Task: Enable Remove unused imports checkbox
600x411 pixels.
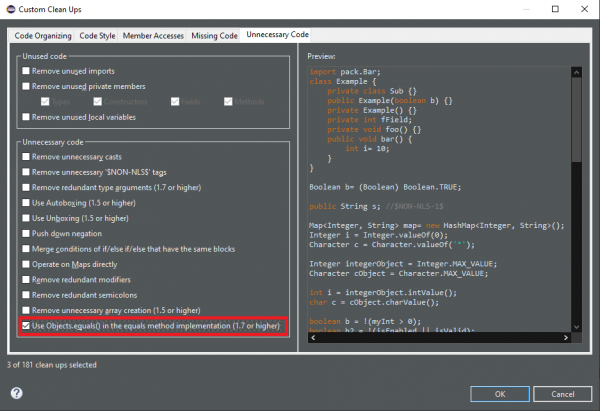Action: tap(26, 72)
